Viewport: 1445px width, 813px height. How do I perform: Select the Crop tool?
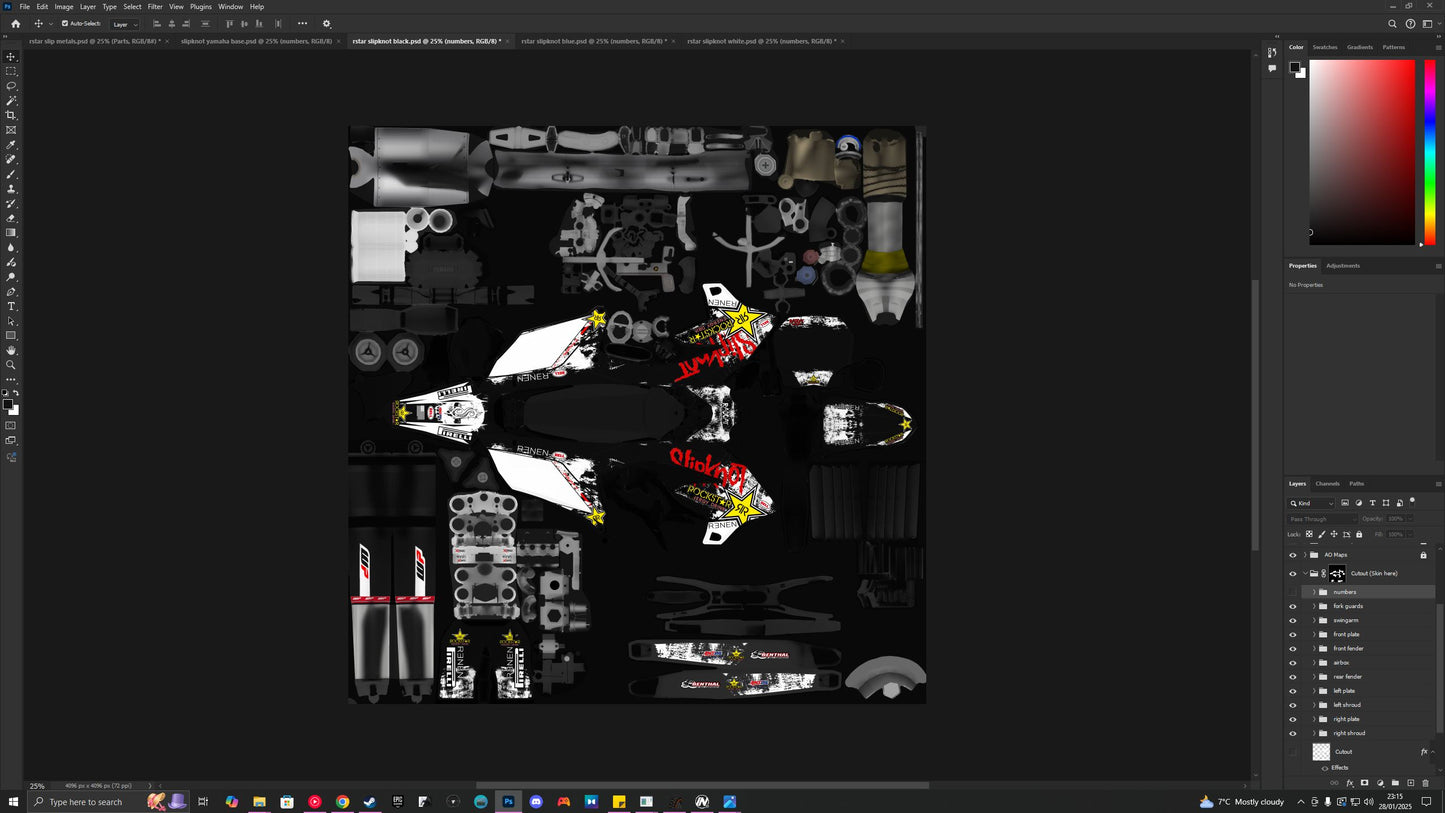pos(11,115)
